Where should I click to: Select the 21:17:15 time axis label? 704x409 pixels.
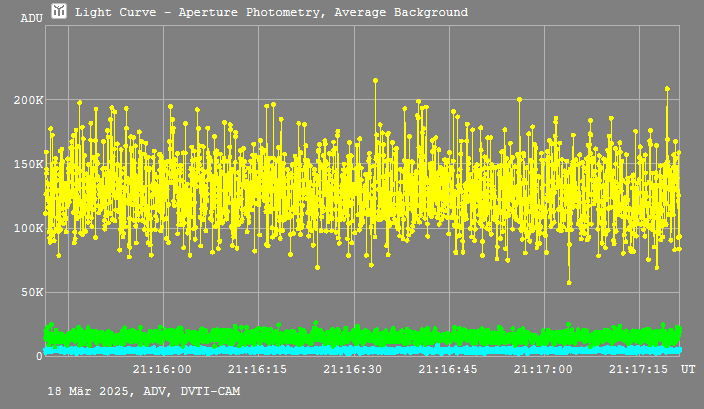pyautogui.click(x=638, y=369)
